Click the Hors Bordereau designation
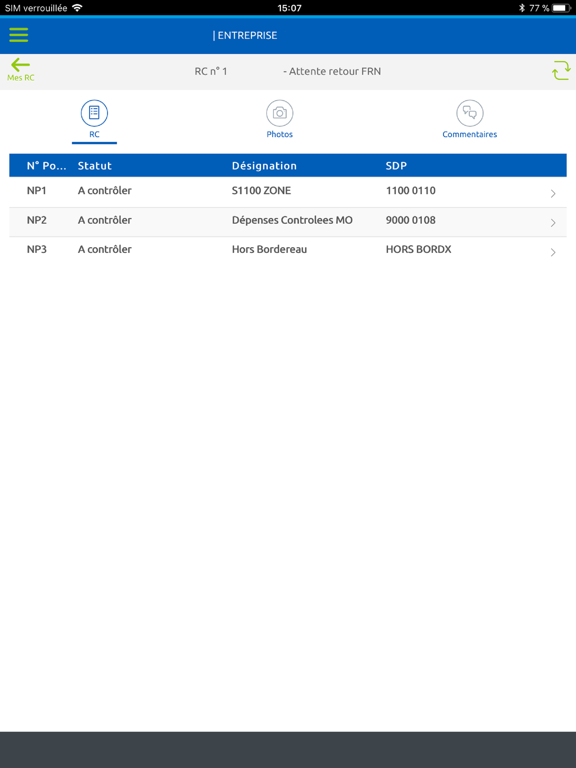Screen dimensions: 576x768 coord(269,249)
